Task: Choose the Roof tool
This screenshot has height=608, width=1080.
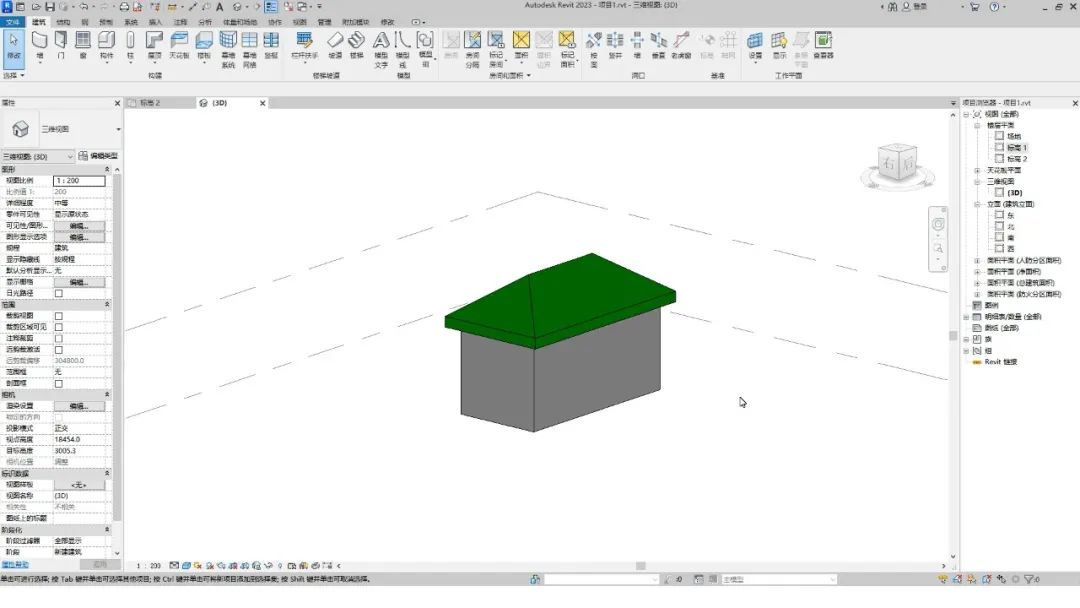Action: click(154, 44)
